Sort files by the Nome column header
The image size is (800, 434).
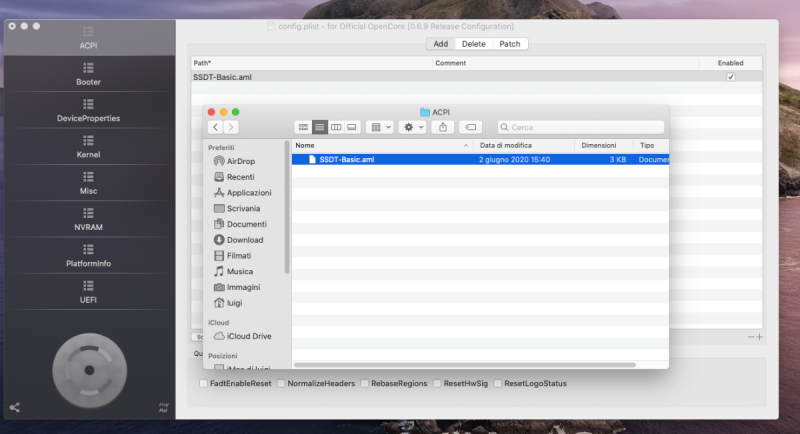pos(380,145)
